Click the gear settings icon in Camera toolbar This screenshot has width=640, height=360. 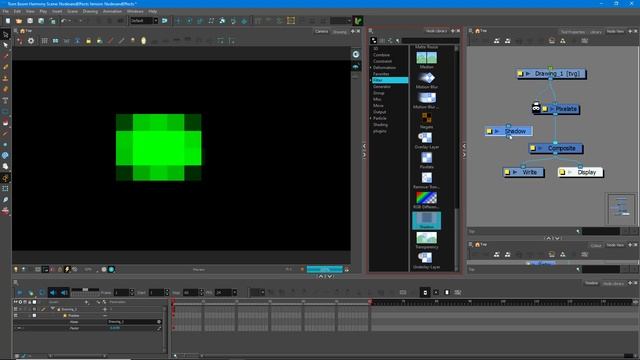(x=31, y=41)
